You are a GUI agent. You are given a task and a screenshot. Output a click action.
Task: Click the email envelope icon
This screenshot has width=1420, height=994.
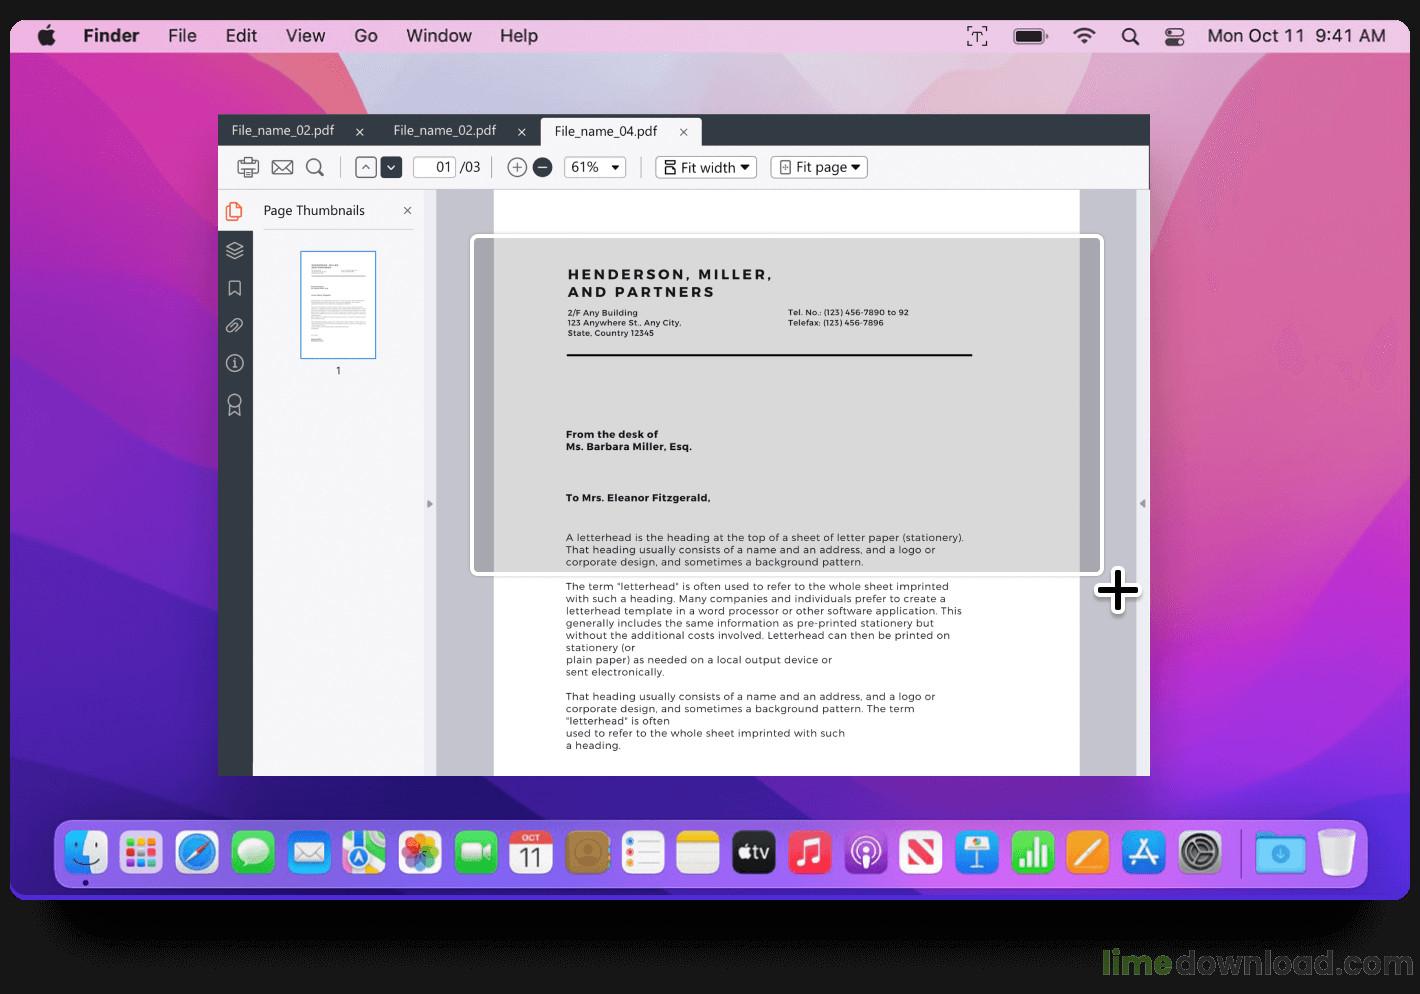pyautogui.click(x=282, y=167)
